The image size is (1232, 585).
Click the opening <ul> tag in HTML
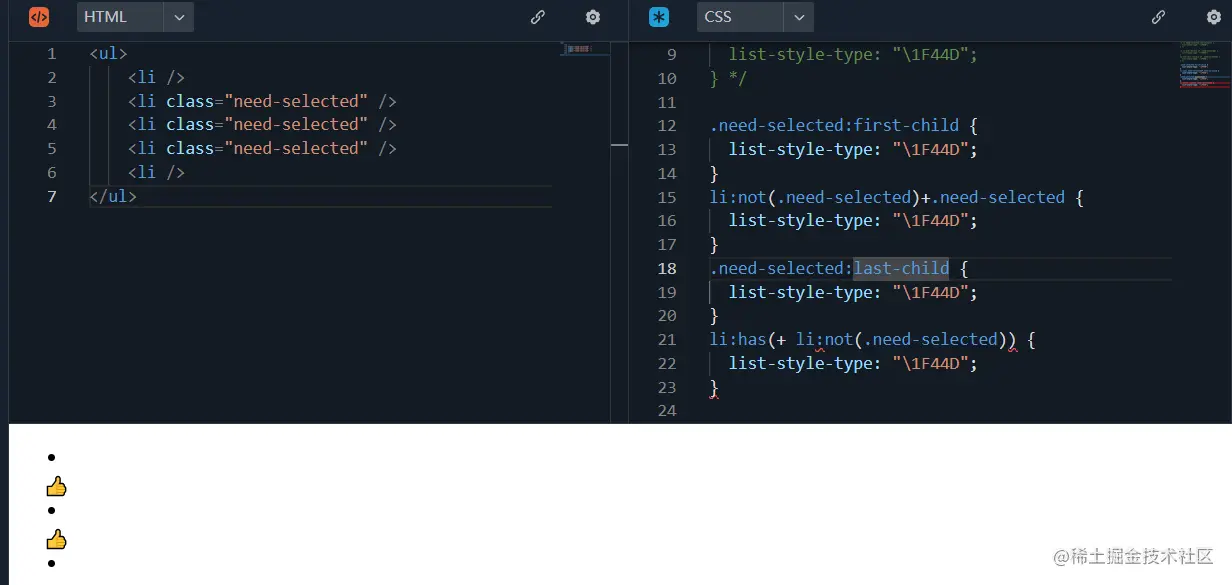(108, 53)
